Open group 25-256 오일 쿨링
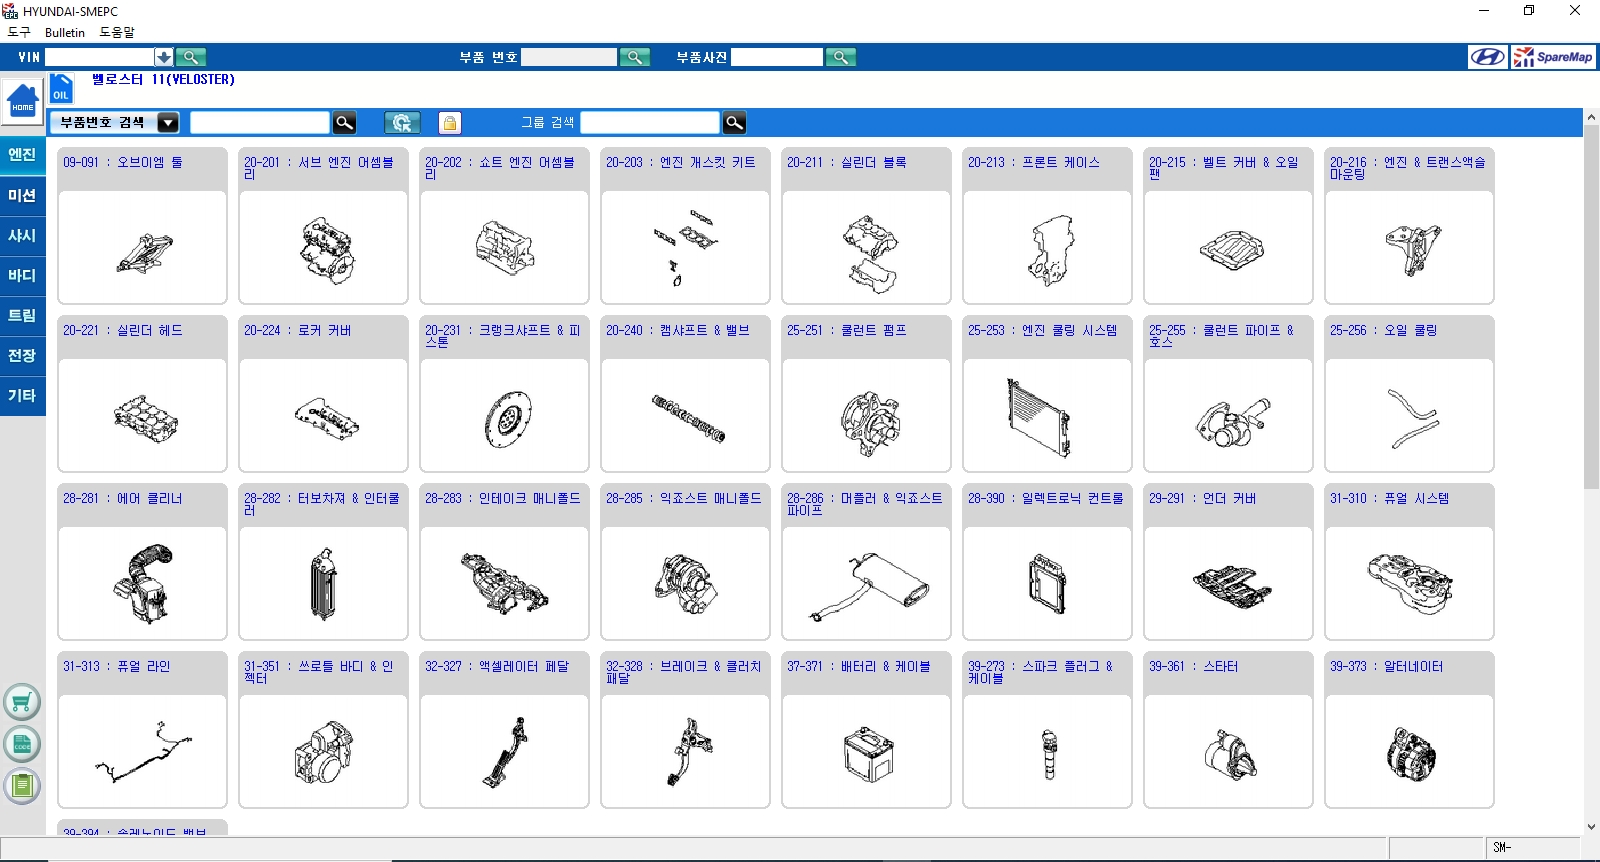The height and width of the screenshot is (862, 1600). 1409,394
